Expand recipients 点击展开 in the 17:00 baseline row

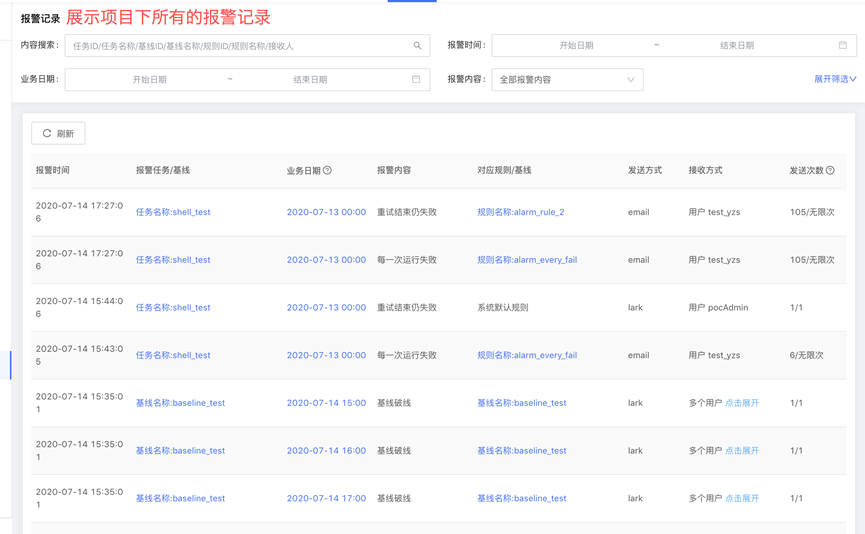click(742, 498)
